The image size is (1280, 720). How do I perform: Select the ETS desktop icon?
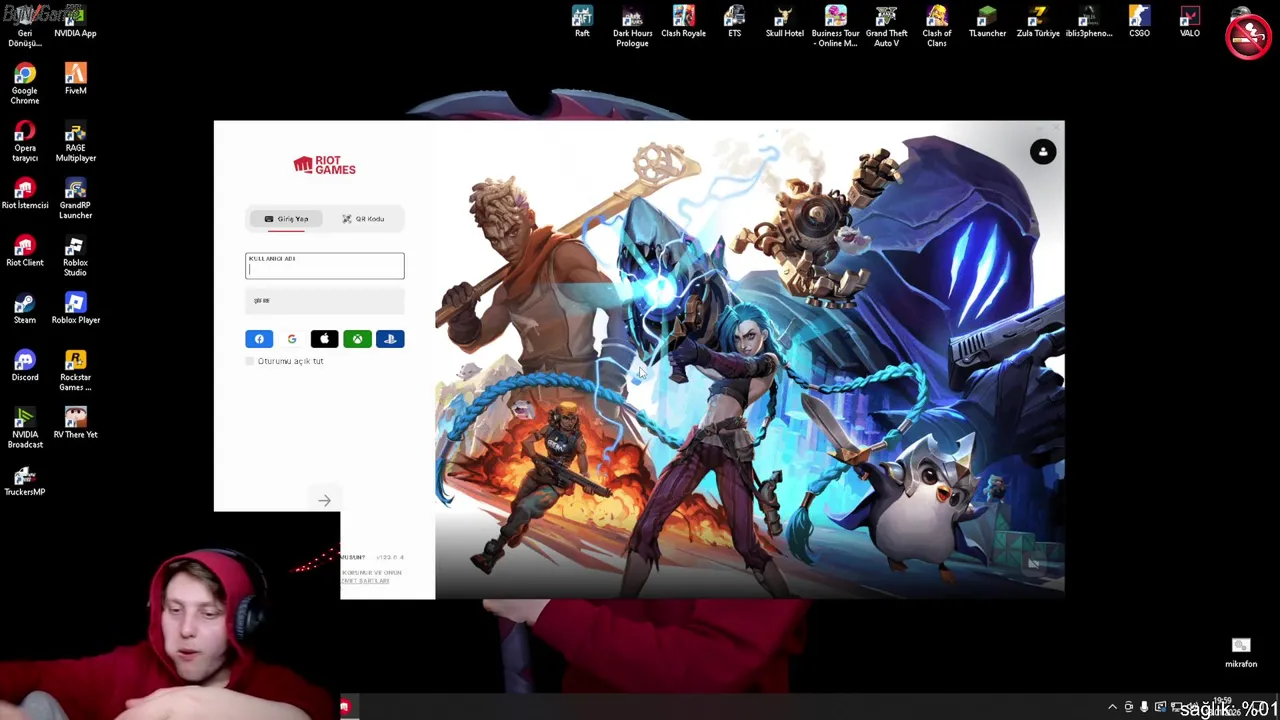coord(734,22)
